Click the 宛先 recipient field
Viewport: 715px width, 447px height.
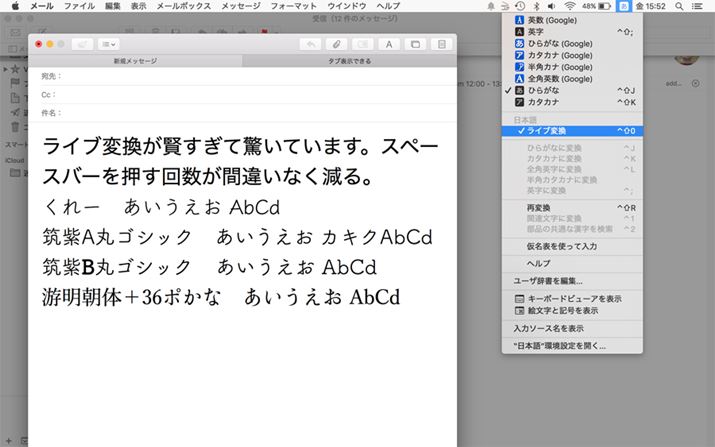(250, 76)
